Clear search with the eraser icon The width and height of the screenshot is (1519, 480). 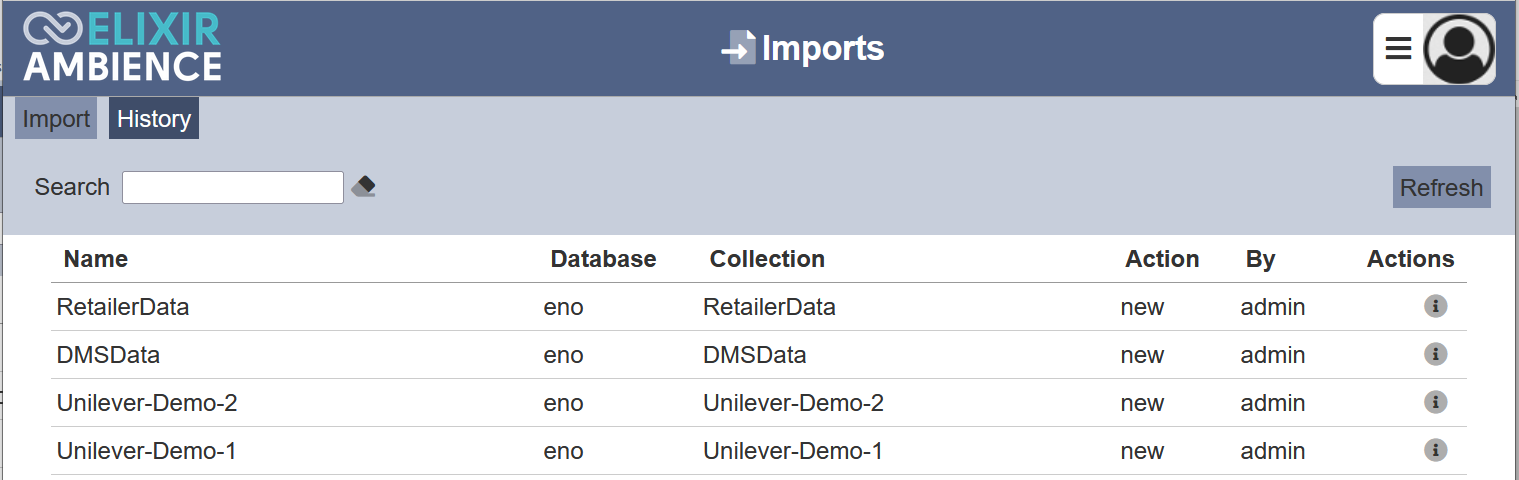click(363, 187)
